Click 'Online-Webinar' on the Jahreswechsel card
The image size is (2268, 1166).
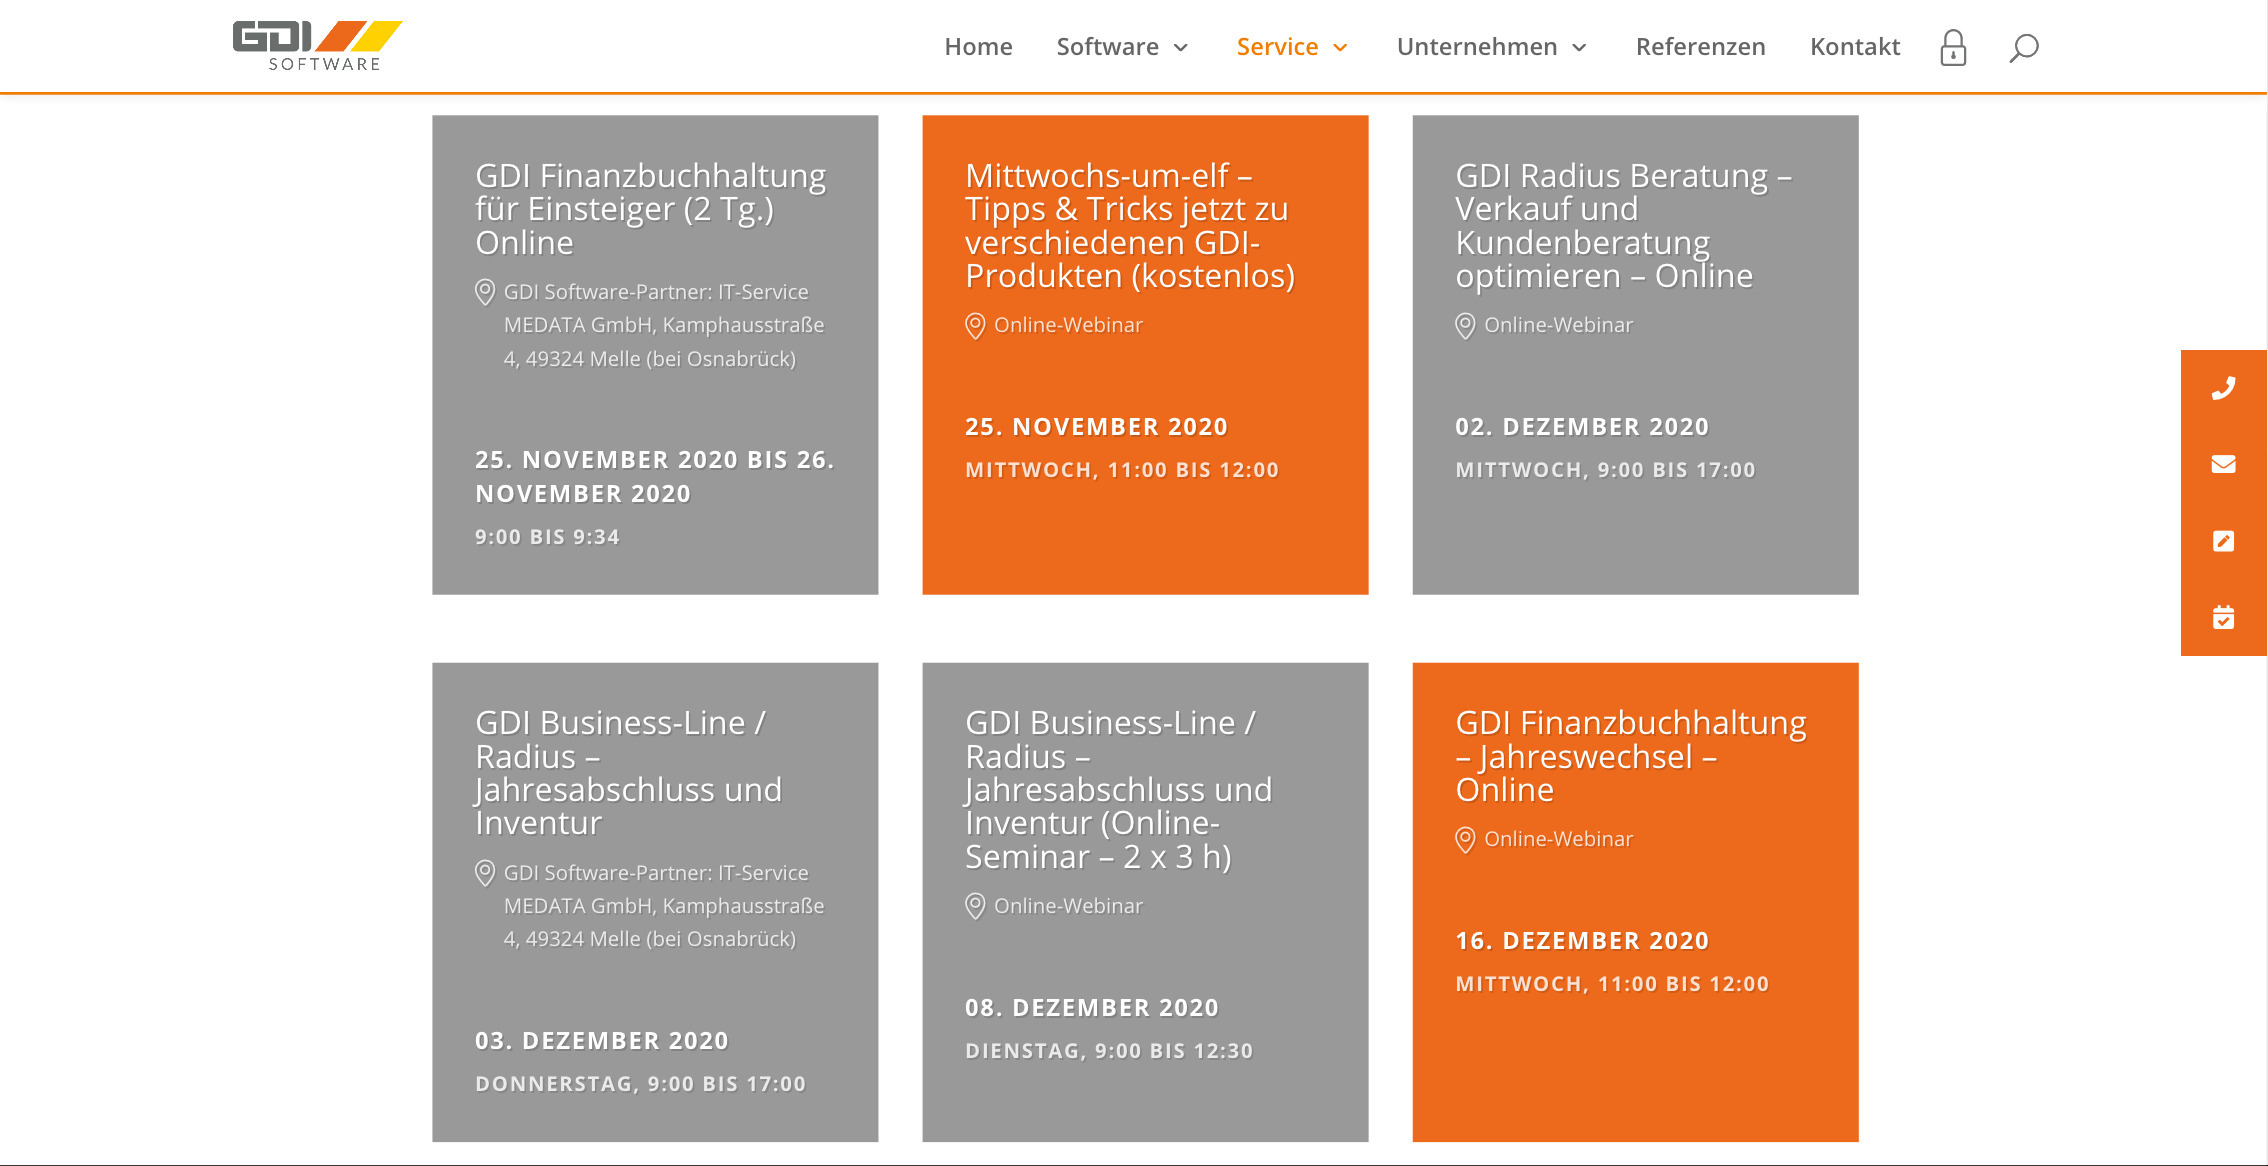1558,839
